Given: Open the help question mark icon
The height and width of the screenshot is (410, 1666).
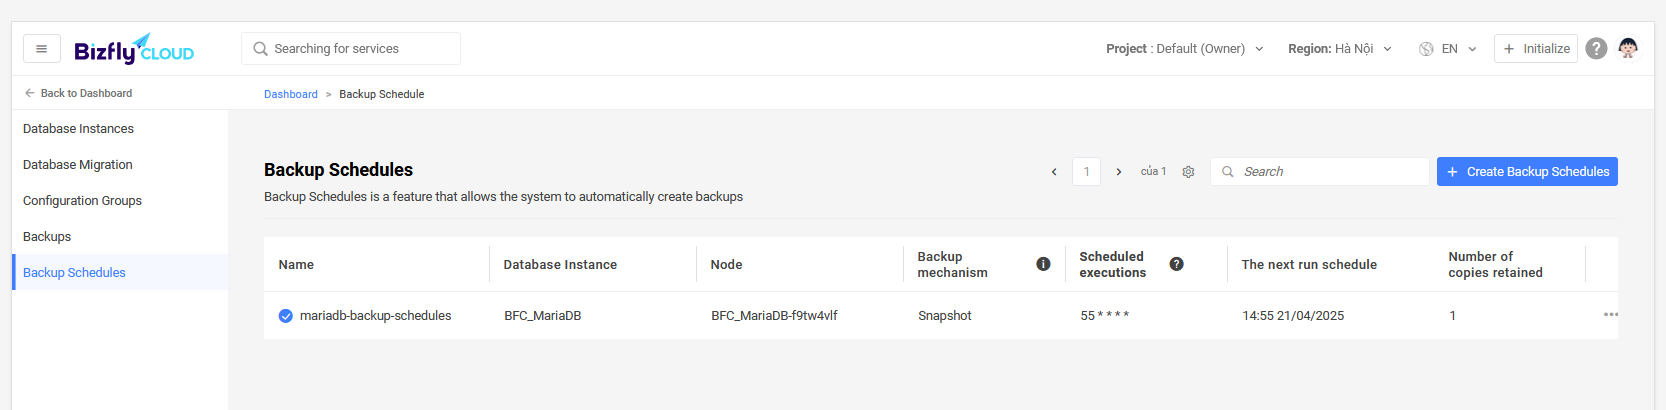Looking at the screenshot, I should 1597,48.
